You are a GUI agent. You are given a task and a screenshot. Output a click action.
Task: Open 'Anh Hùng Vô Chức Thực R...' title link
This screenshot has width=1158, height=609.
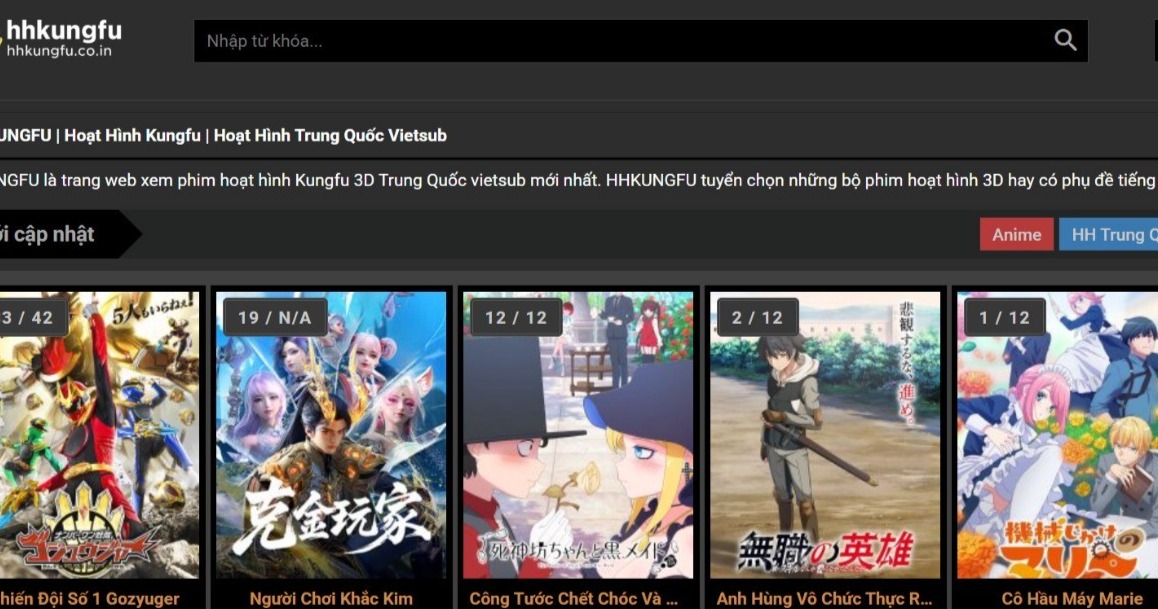824,599
